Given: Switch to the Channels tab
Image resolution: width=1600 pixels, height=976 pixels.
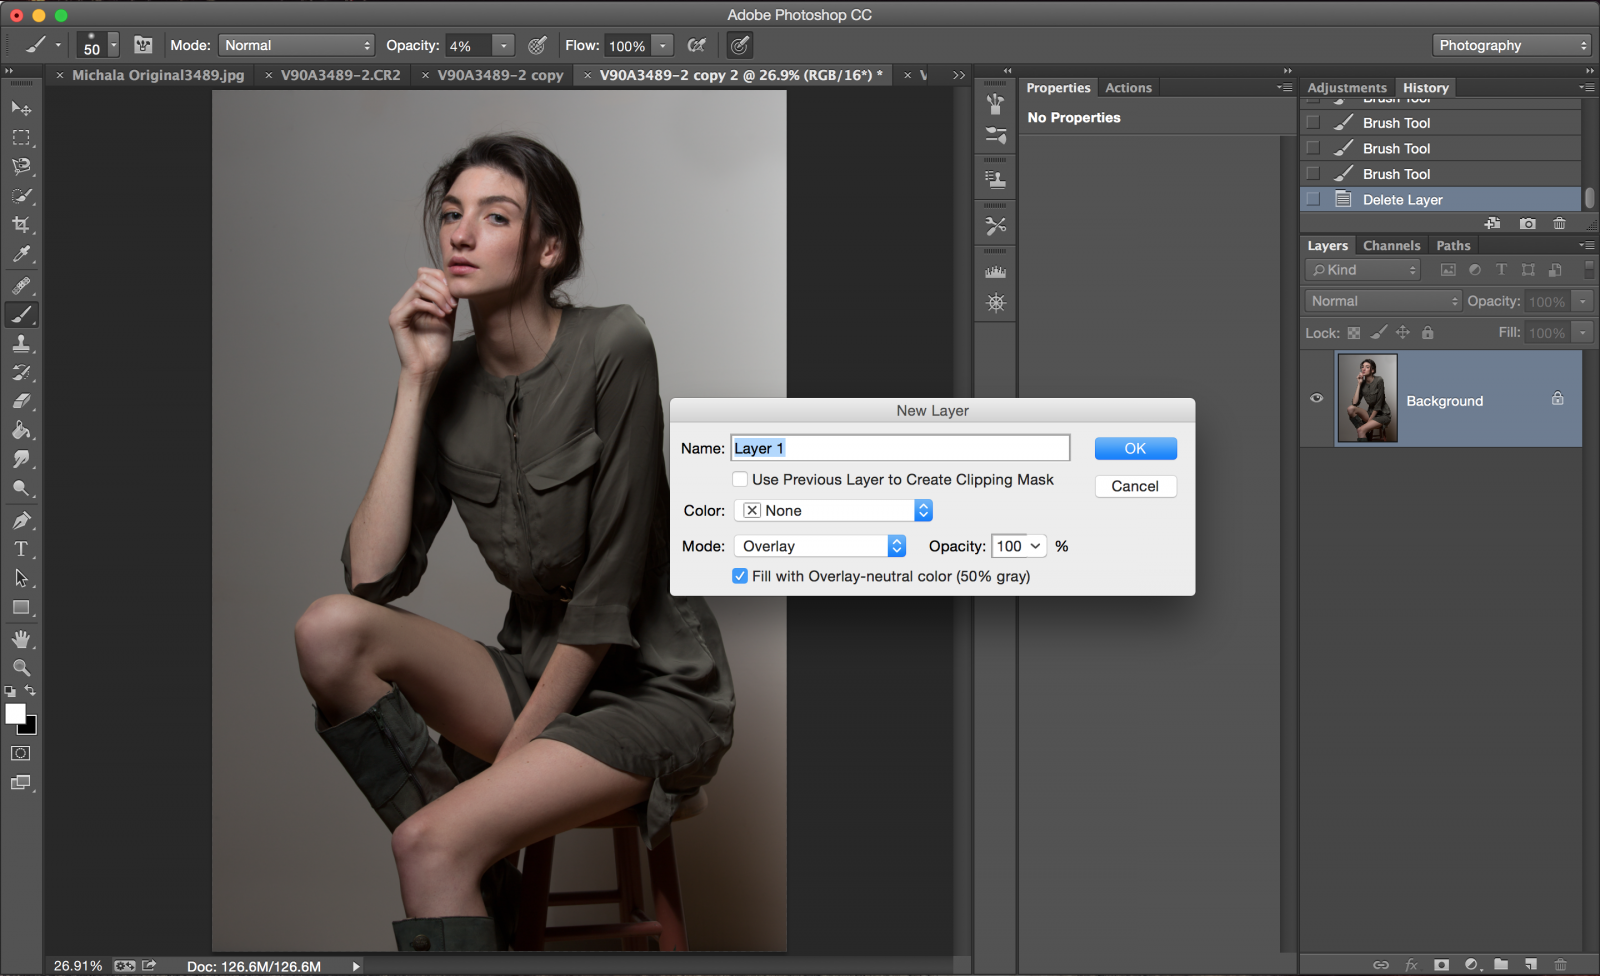Looking at the screenshot, I should coord(1391,246).
